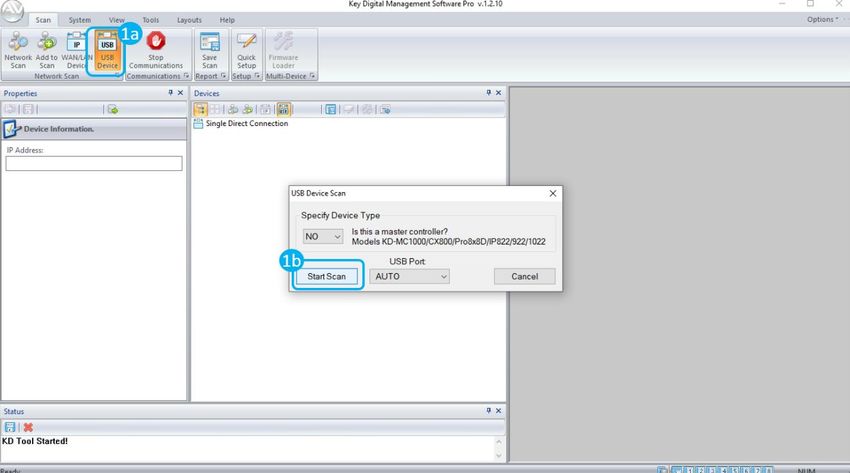Open the Help ribbon tab
The height and width of the screenshot is (473, 850).
(x=227, y=20)
